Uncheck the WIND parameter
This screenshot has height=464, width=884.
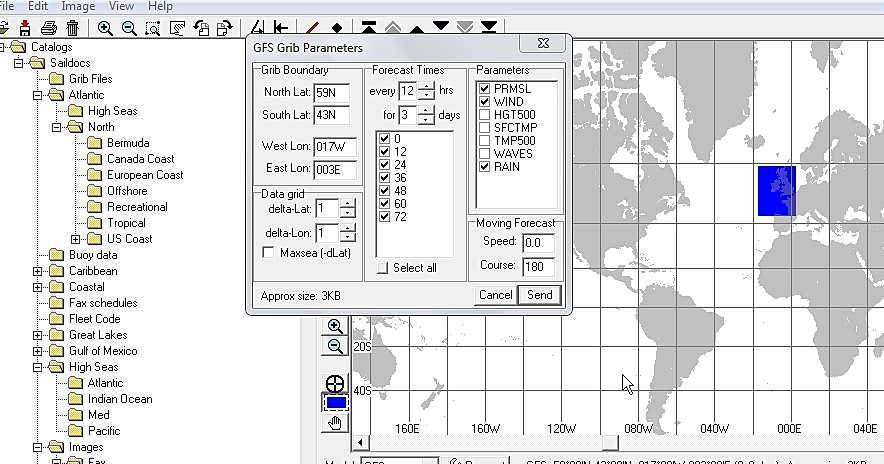[484, 101]
